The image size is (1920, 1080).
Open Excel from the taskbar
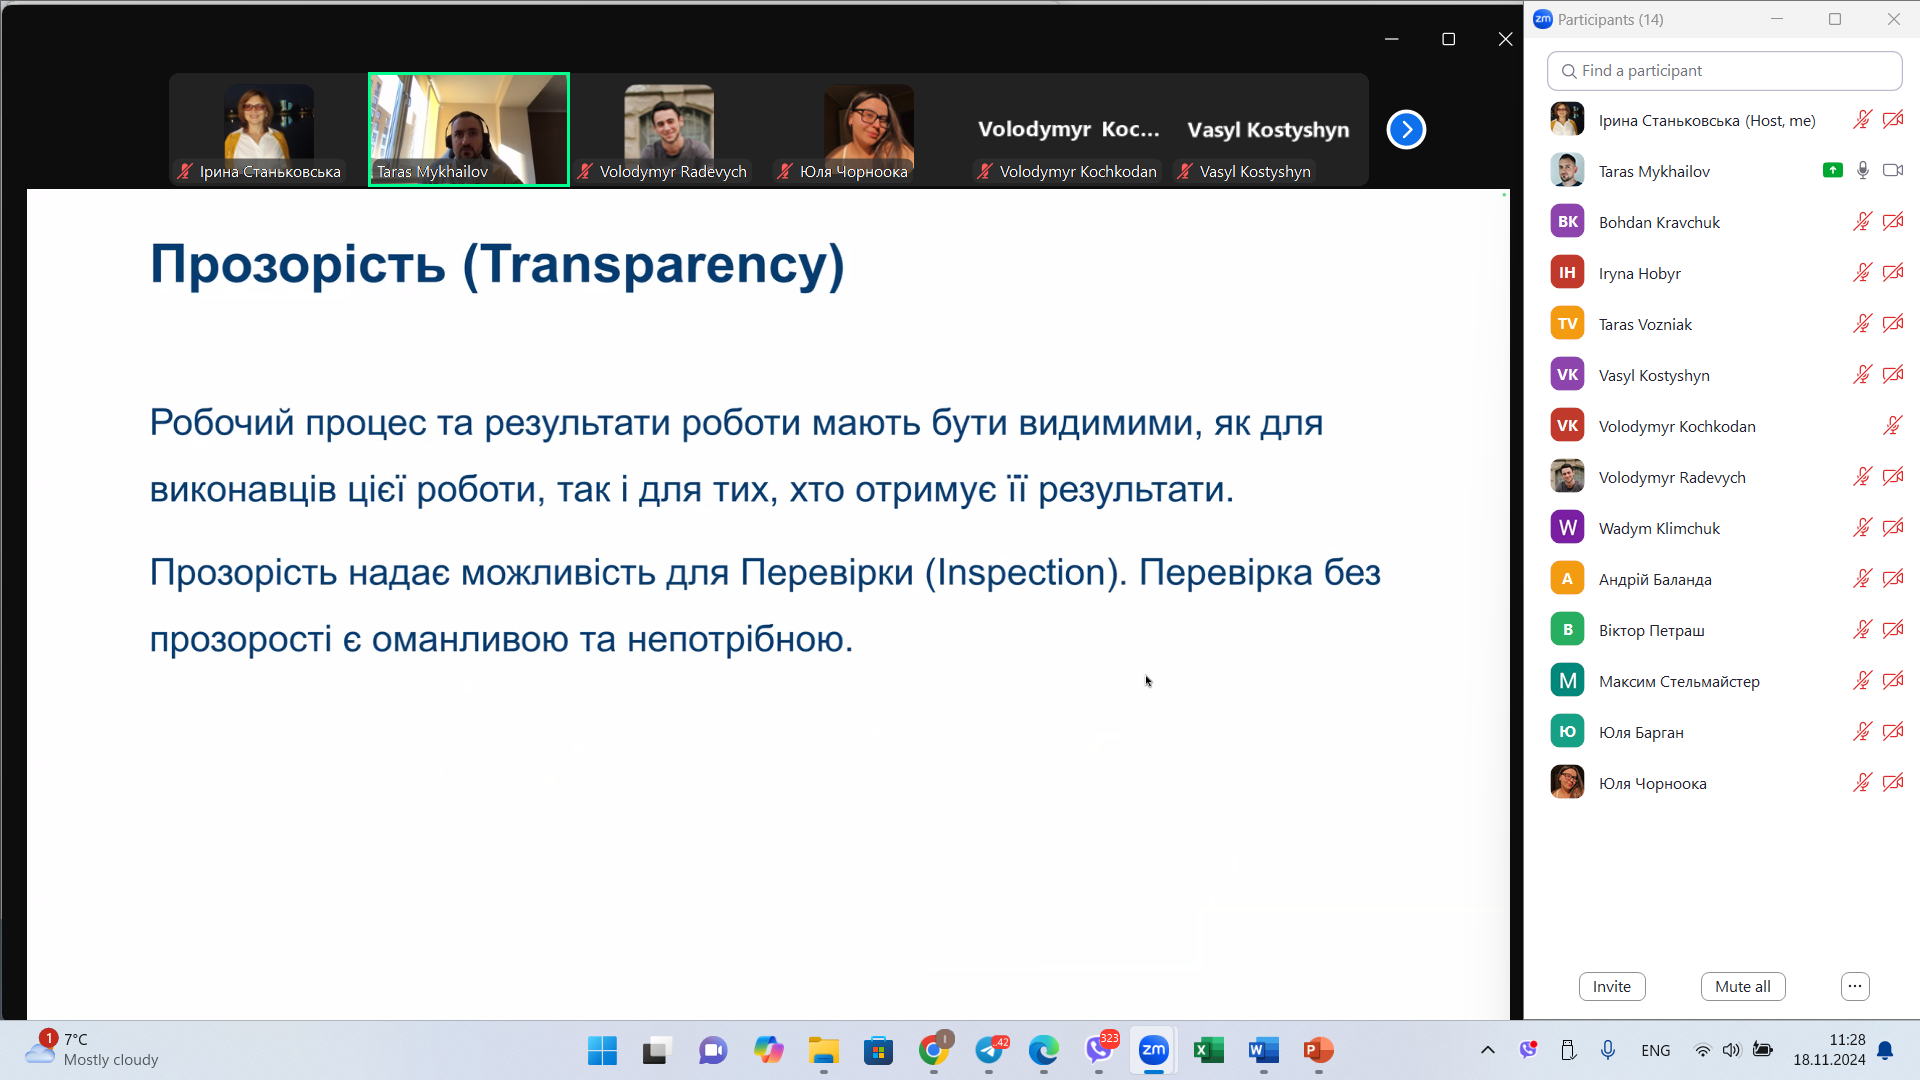tap(1208, 1050)
